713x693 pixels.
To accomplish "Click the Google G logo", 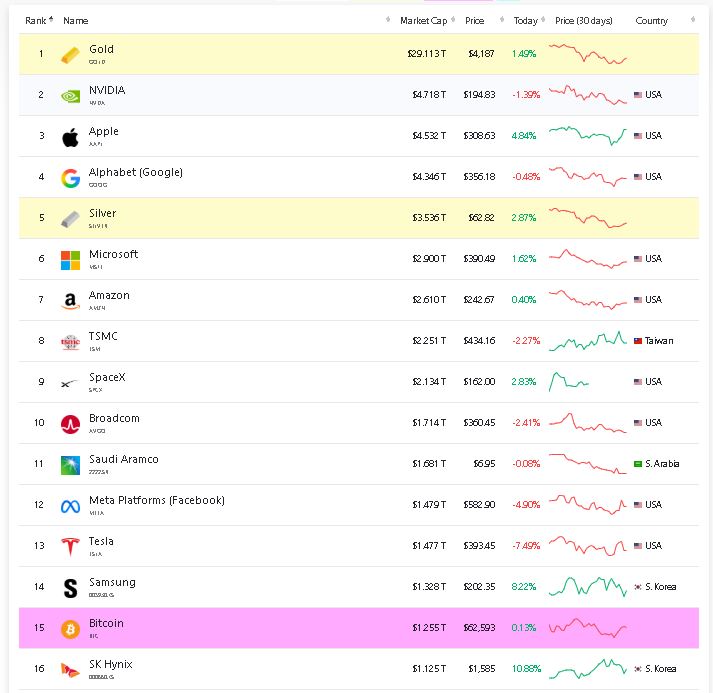I will coord(70,178).
